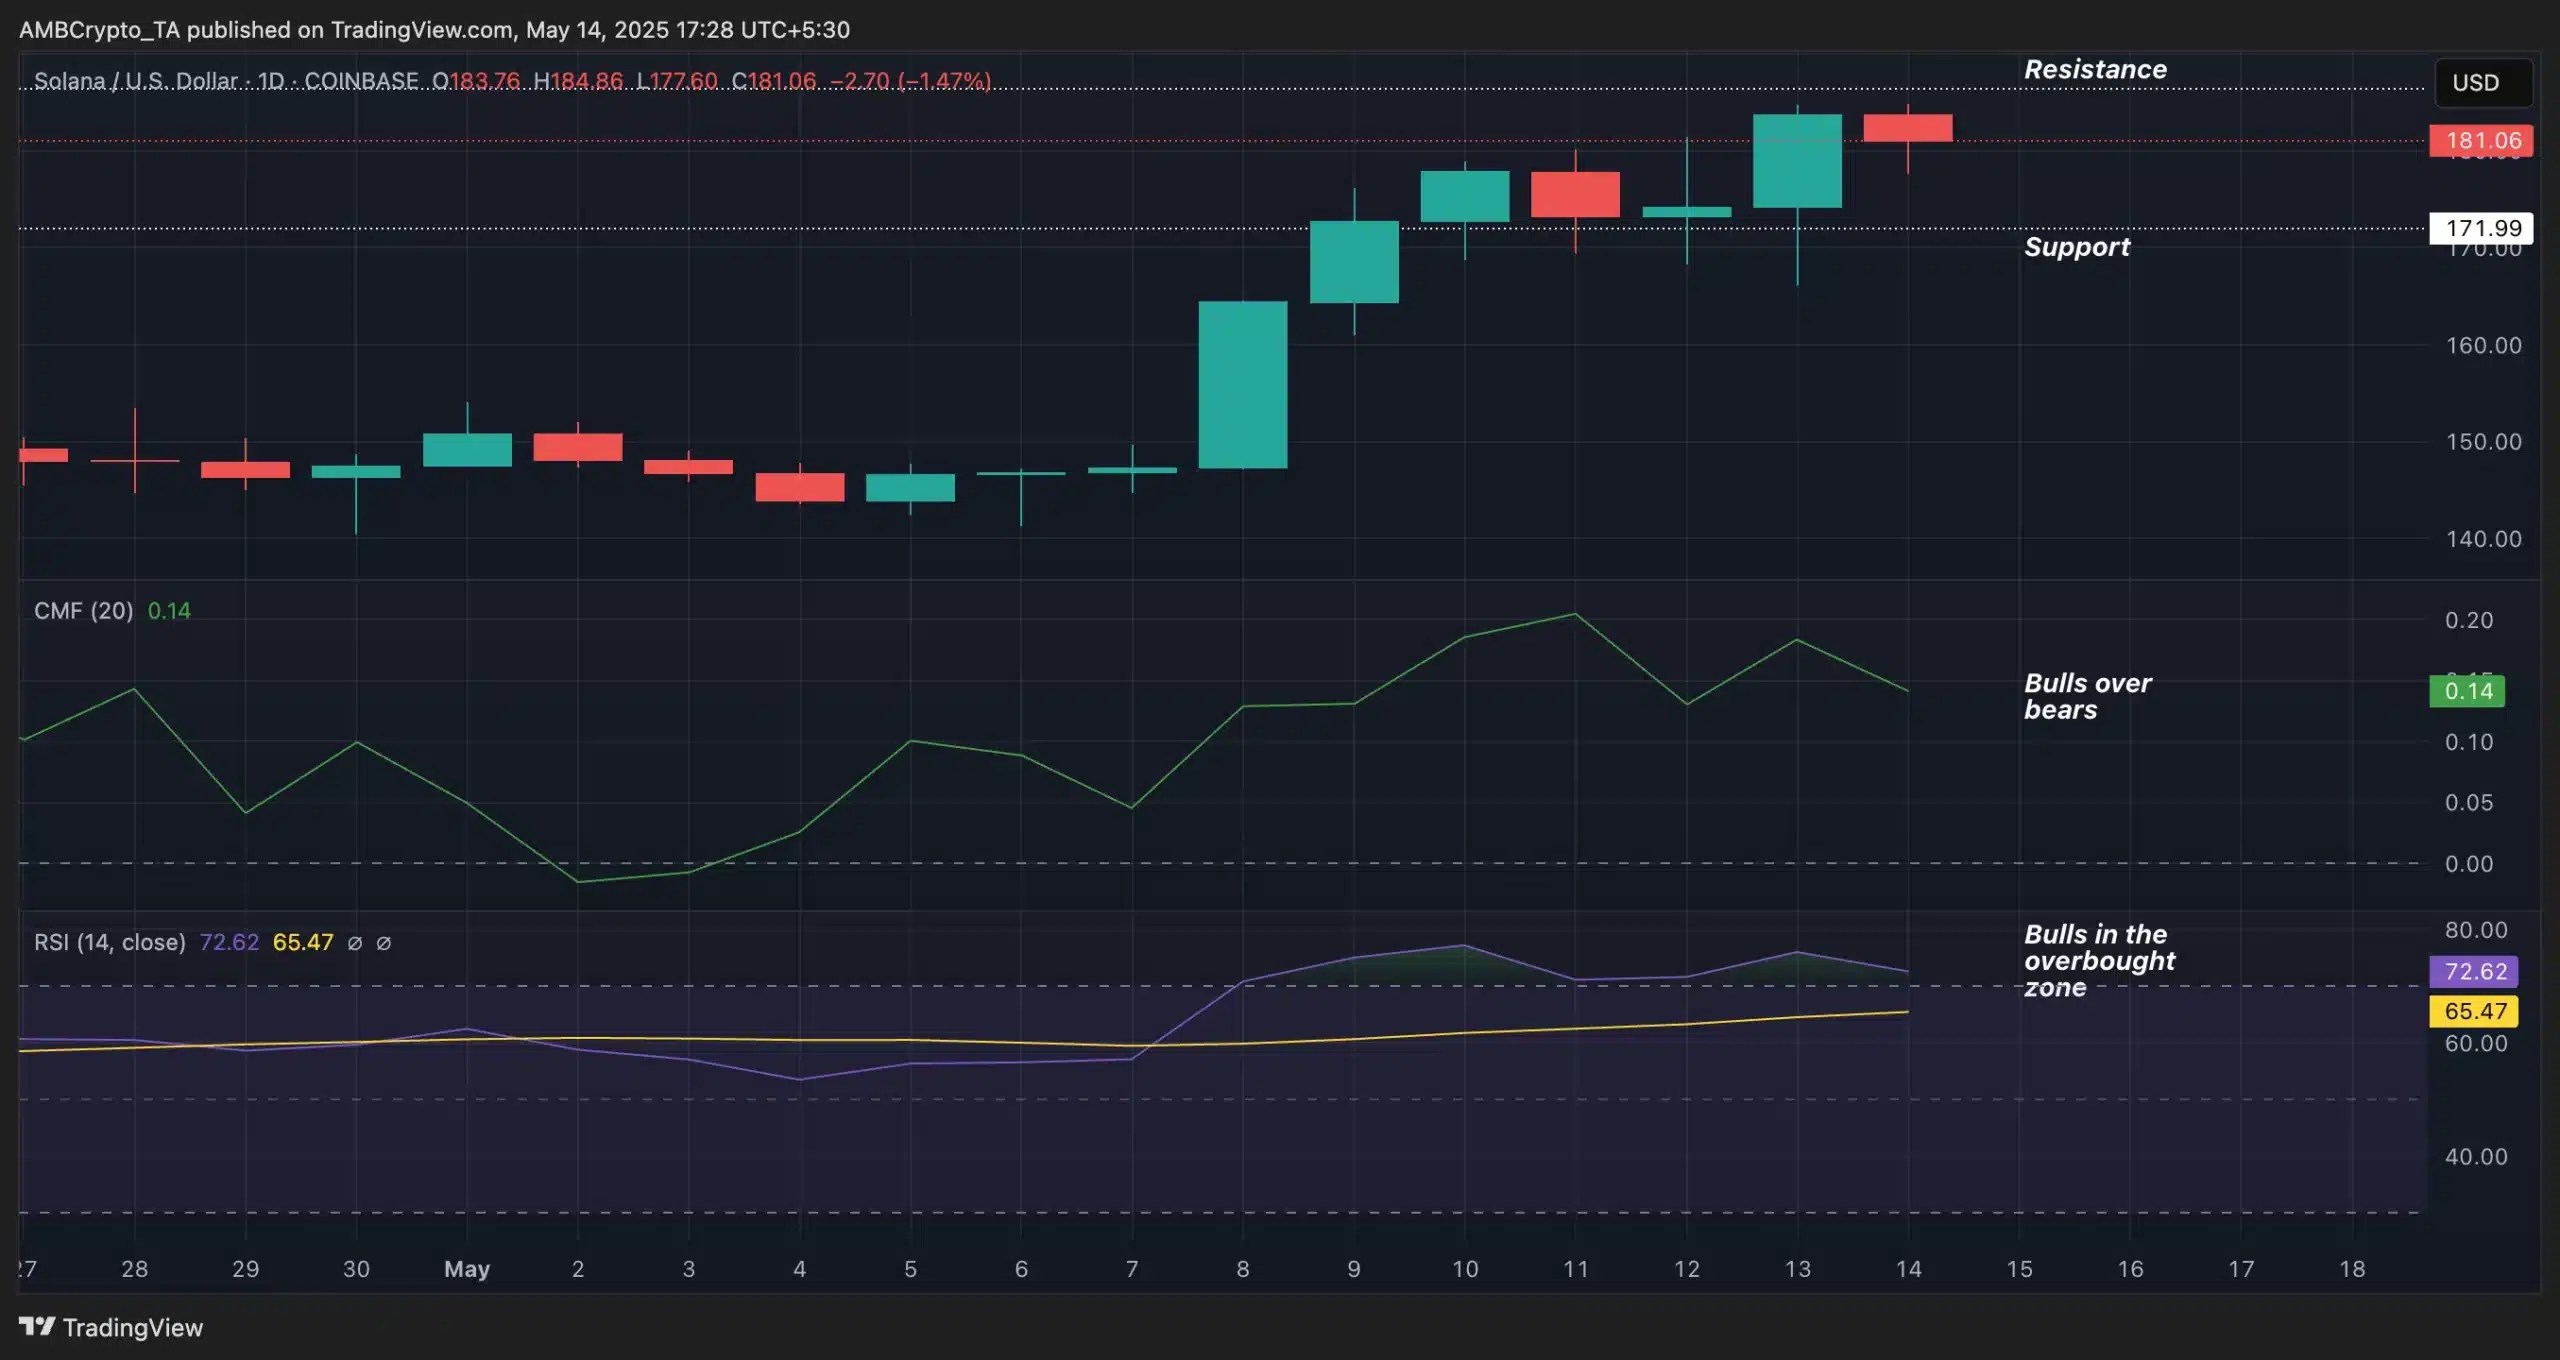Open the 1D timeframe selector

(x=272, y=82)
